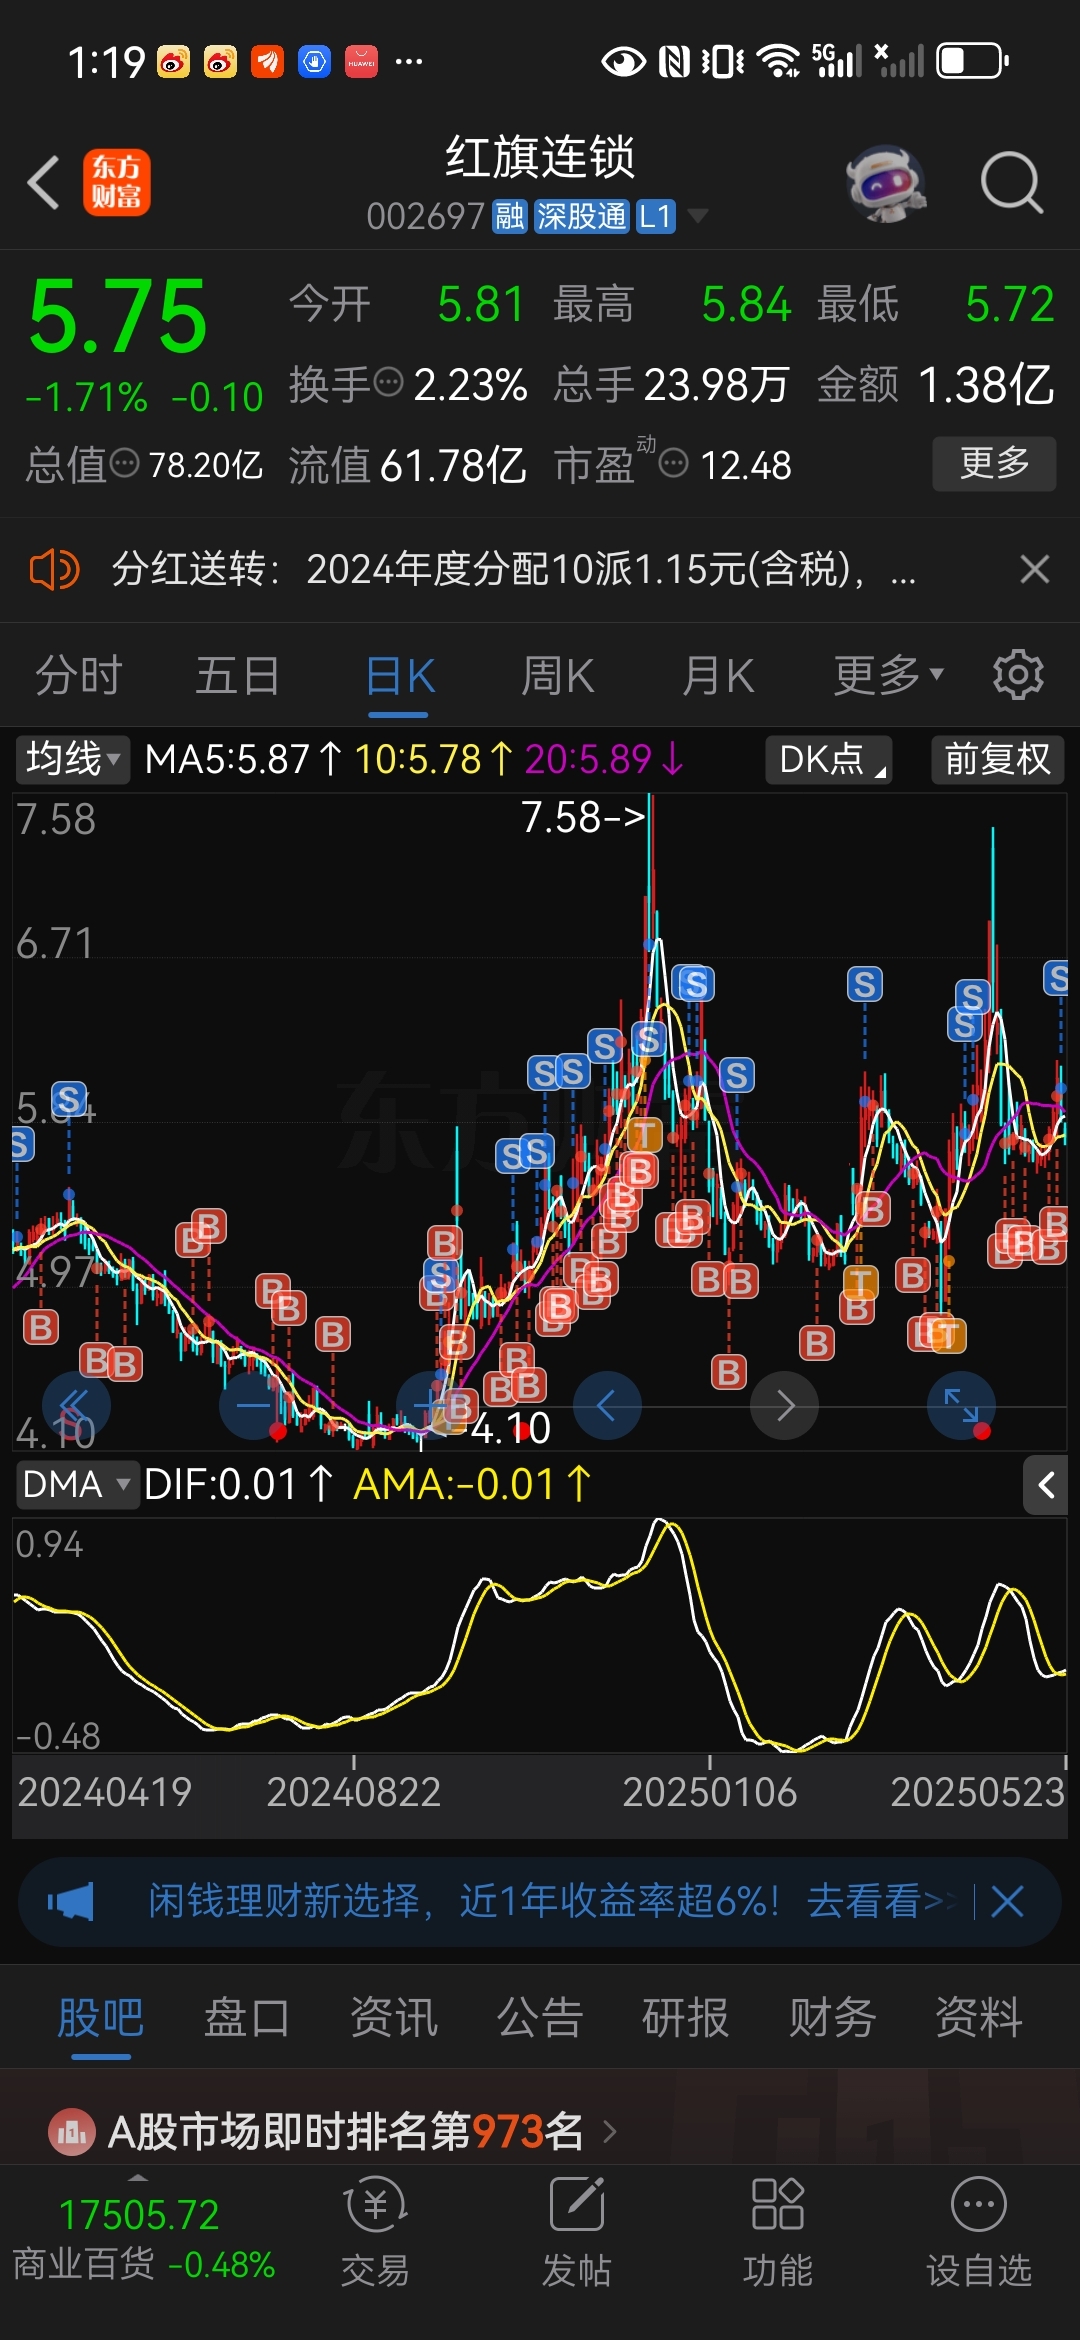Tap the megaphone ad icon
1080x2340 pixels.
[71, 1901]
